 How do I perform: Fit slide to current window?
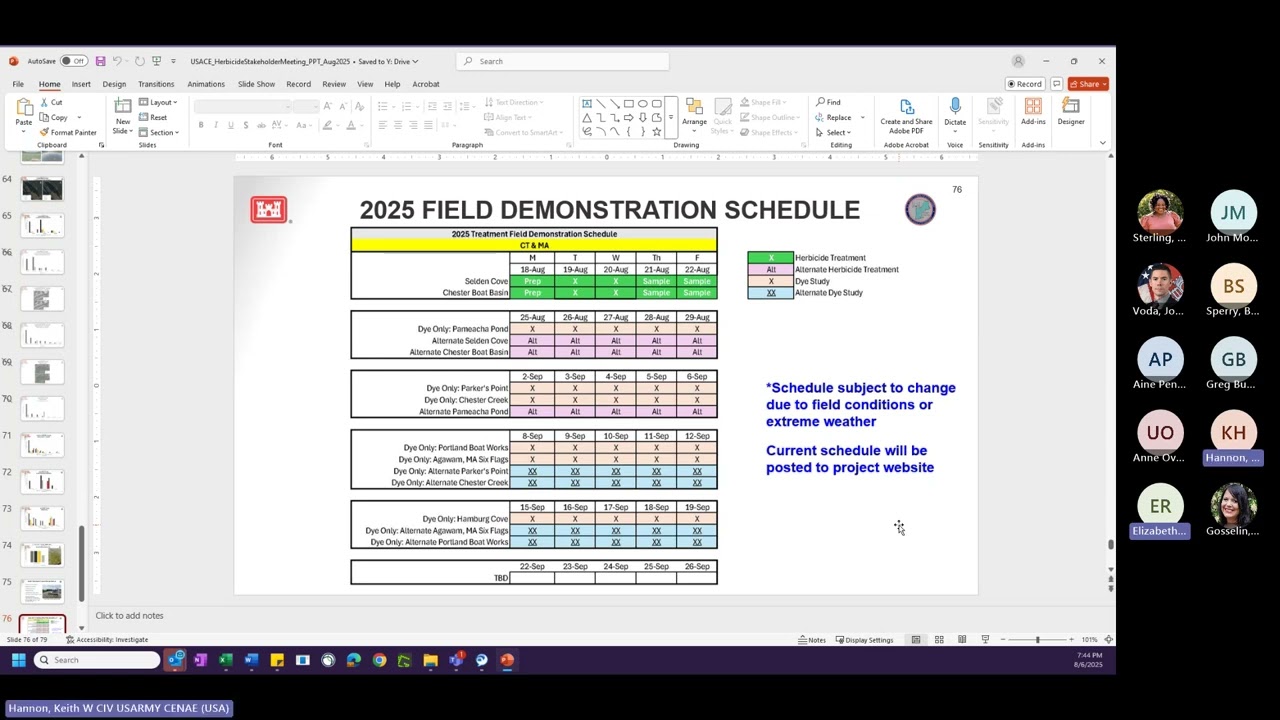pos(1108,640)
